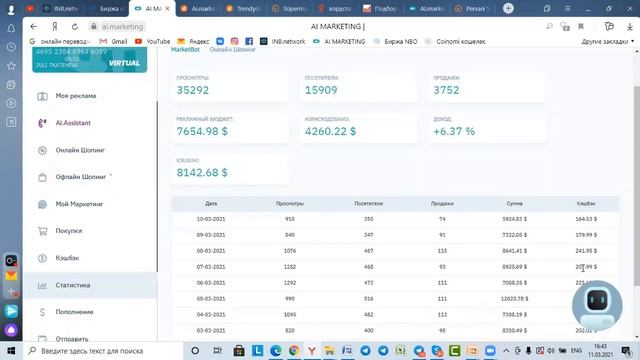
Task: Switch to the Онлайн Шопинг statistics tab
Action: tap(232, 49)
